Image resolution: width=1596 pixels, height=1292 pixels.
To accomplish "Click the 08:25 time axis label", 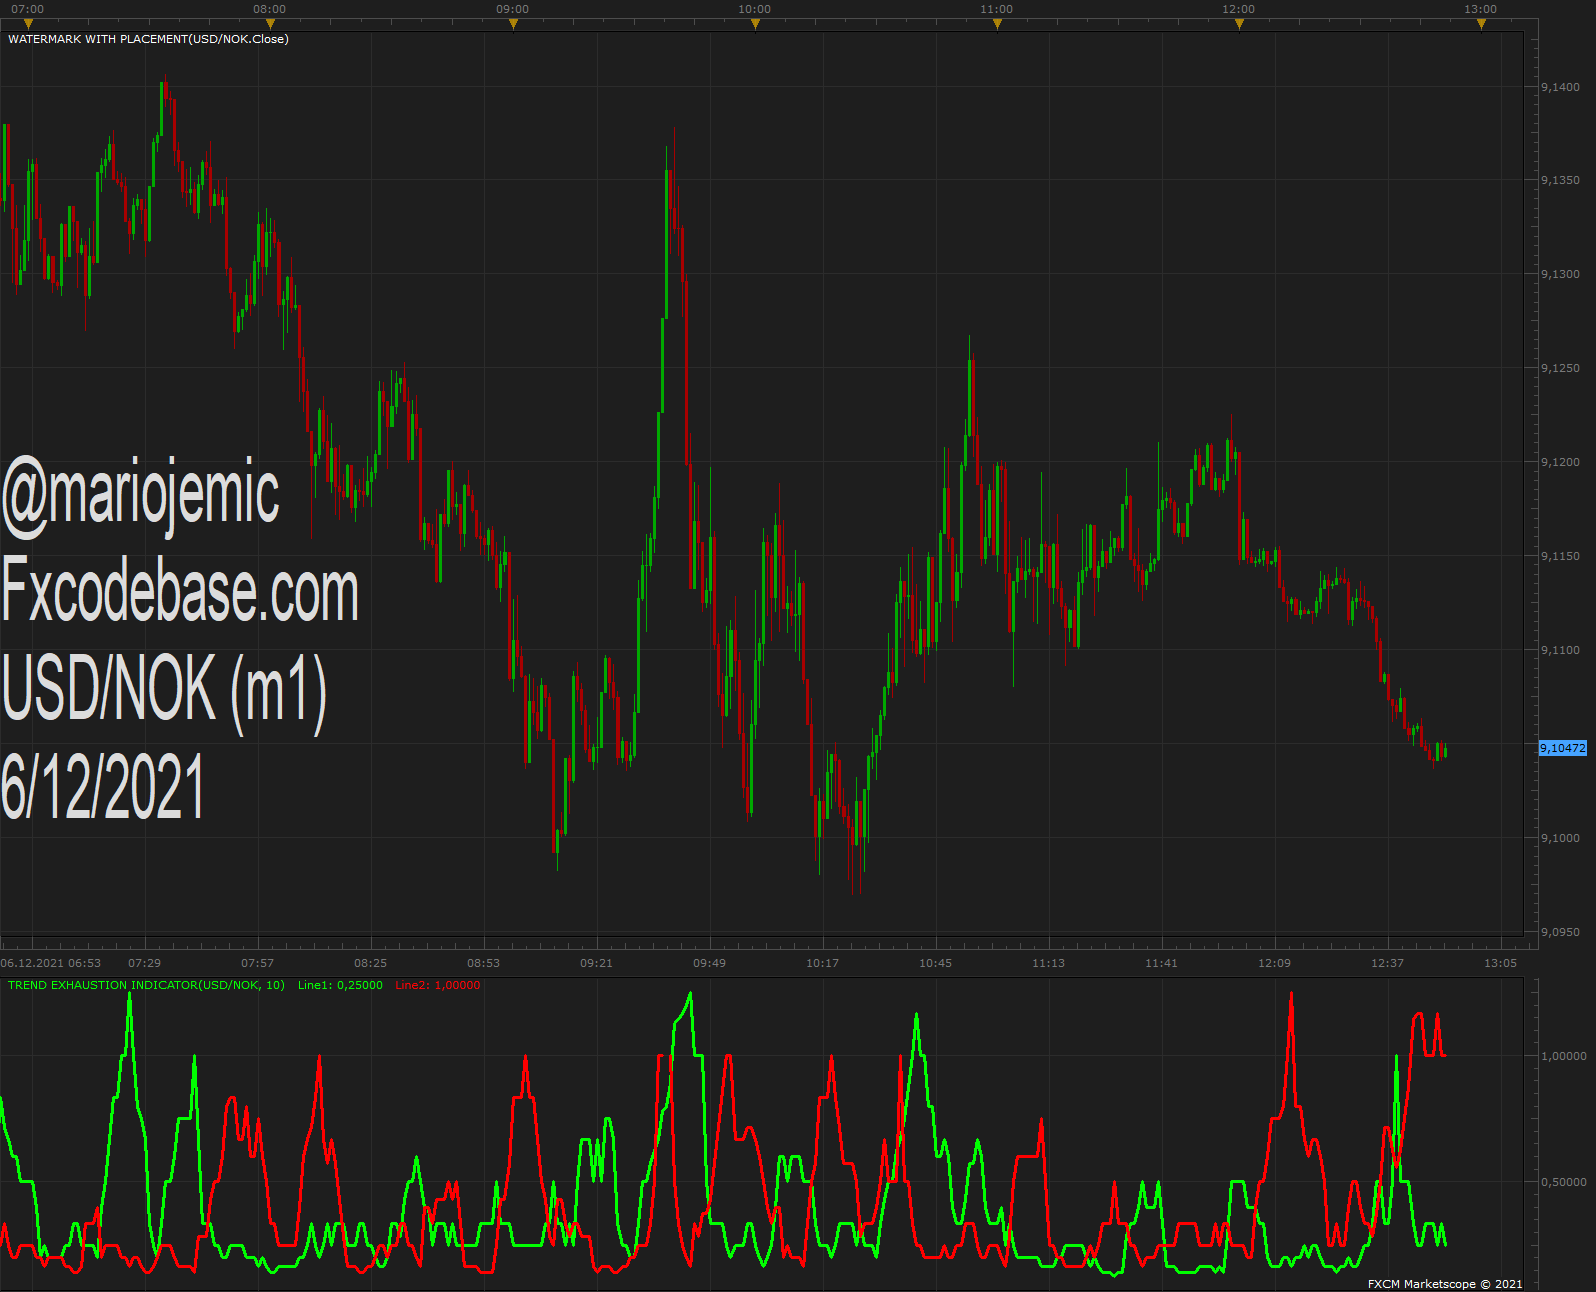I will (370, 963).
